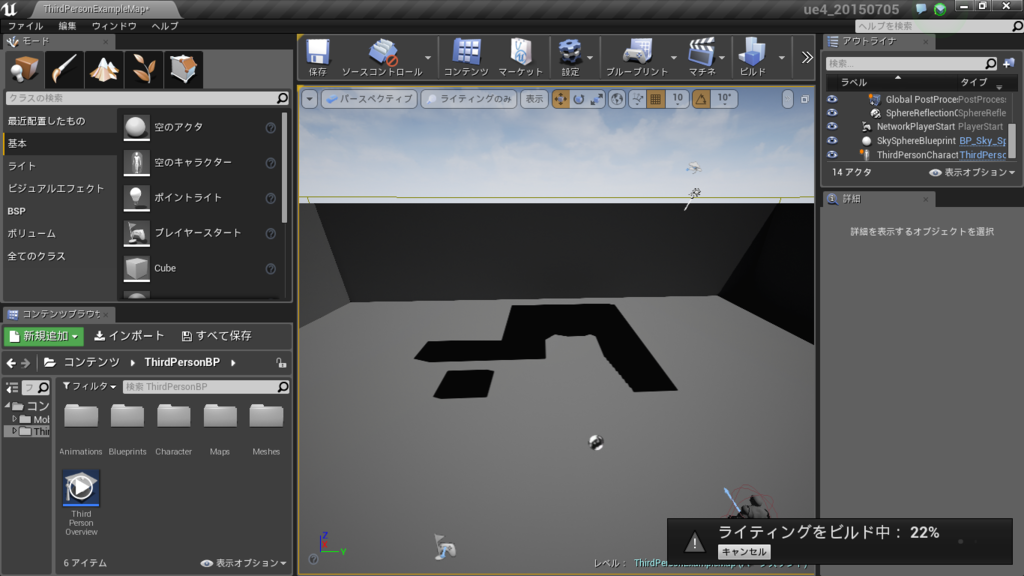Image resolution: width=1024 pixels, height=576 pixels.
Task: Click the ビルド build icon
Action: point(752,57)
